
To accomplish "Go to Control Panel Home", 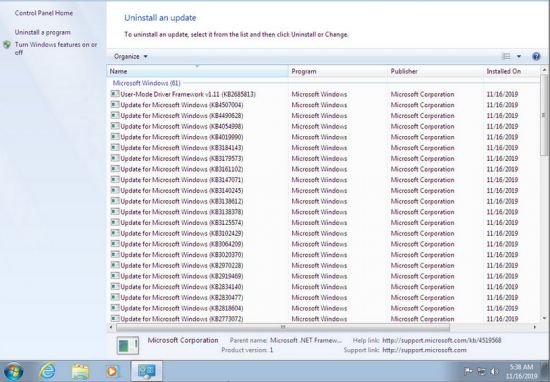I will tap(44, 13).
